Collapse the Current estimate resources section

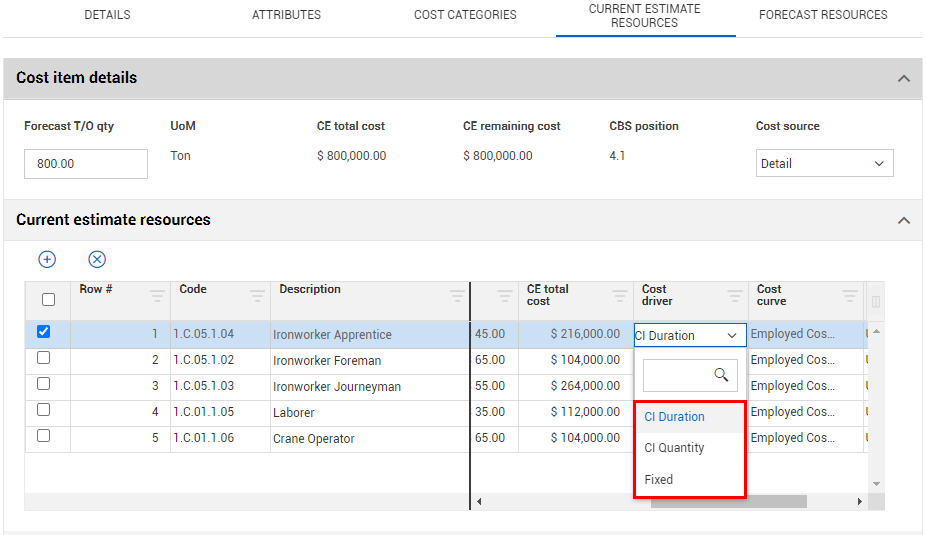[904, 220]
